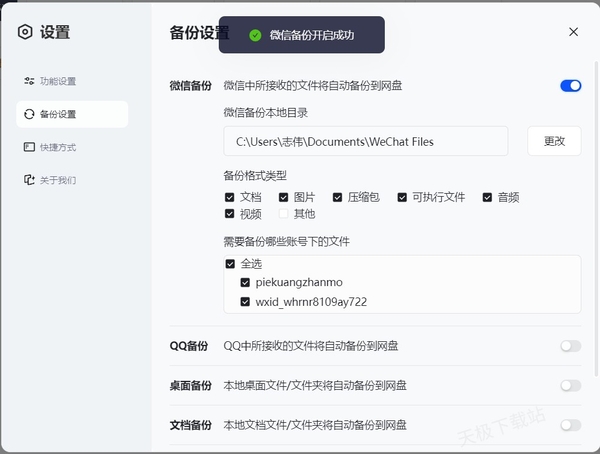The height and width of the screenshot is (454, 600).
Task: Toggle the 全选 accounts checkbox
Action: (x=230, y=264)
